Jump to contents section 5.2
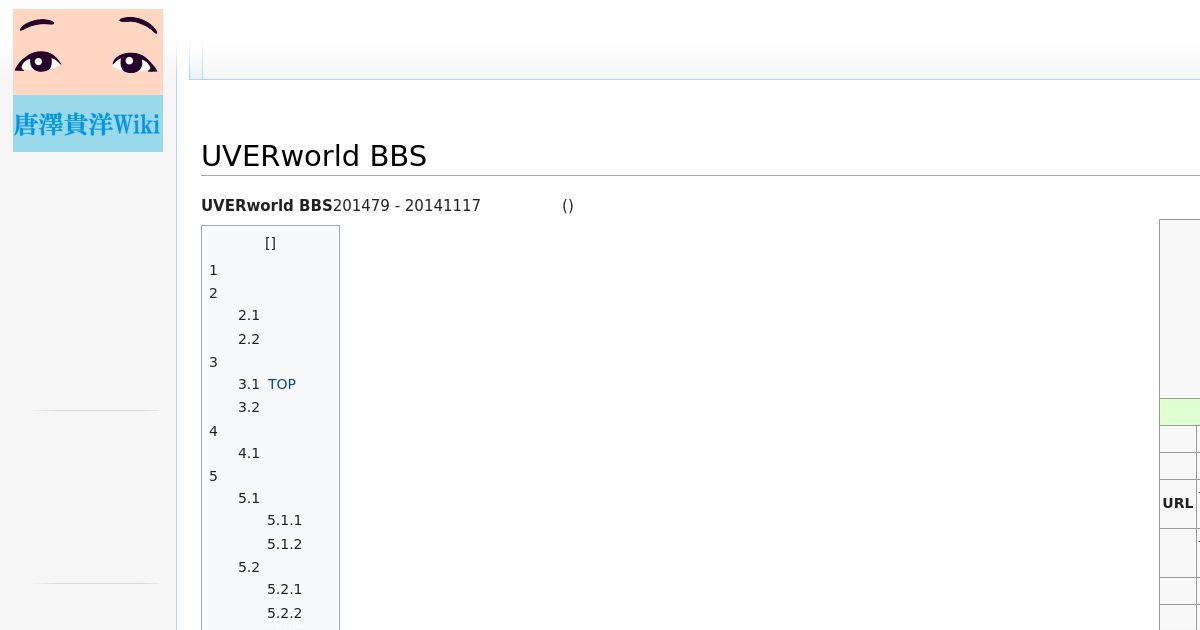Screen dimensions: 1200x630 click(249, 567)
